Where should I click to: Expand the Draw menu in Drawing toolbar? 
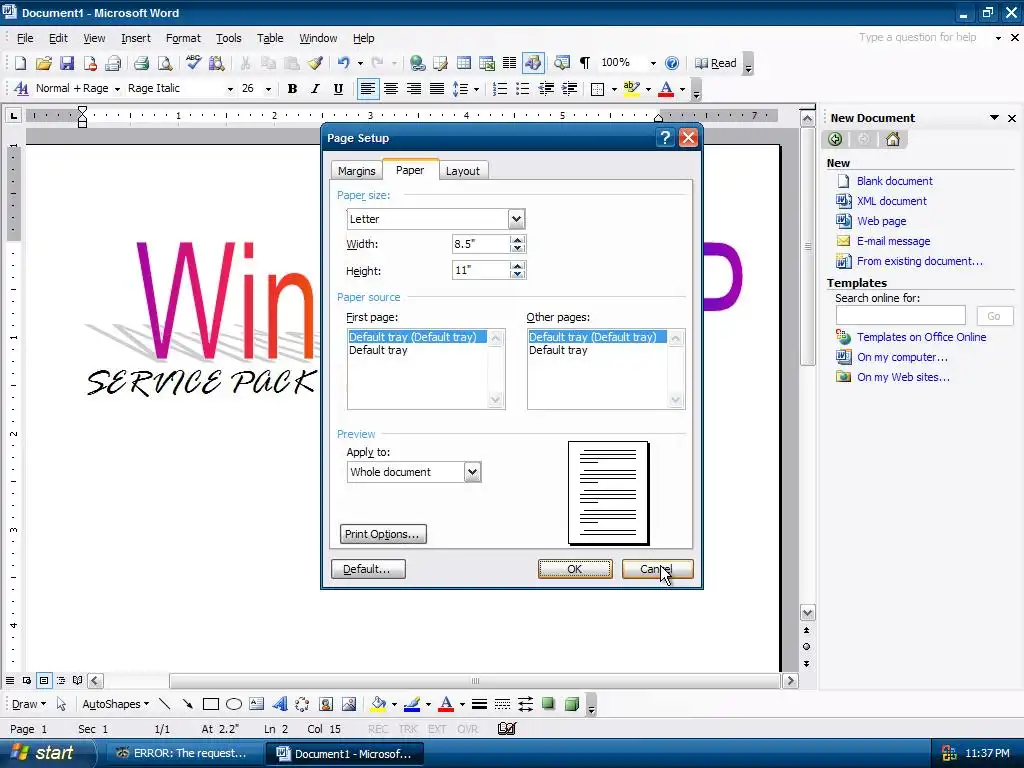point(29,704)
